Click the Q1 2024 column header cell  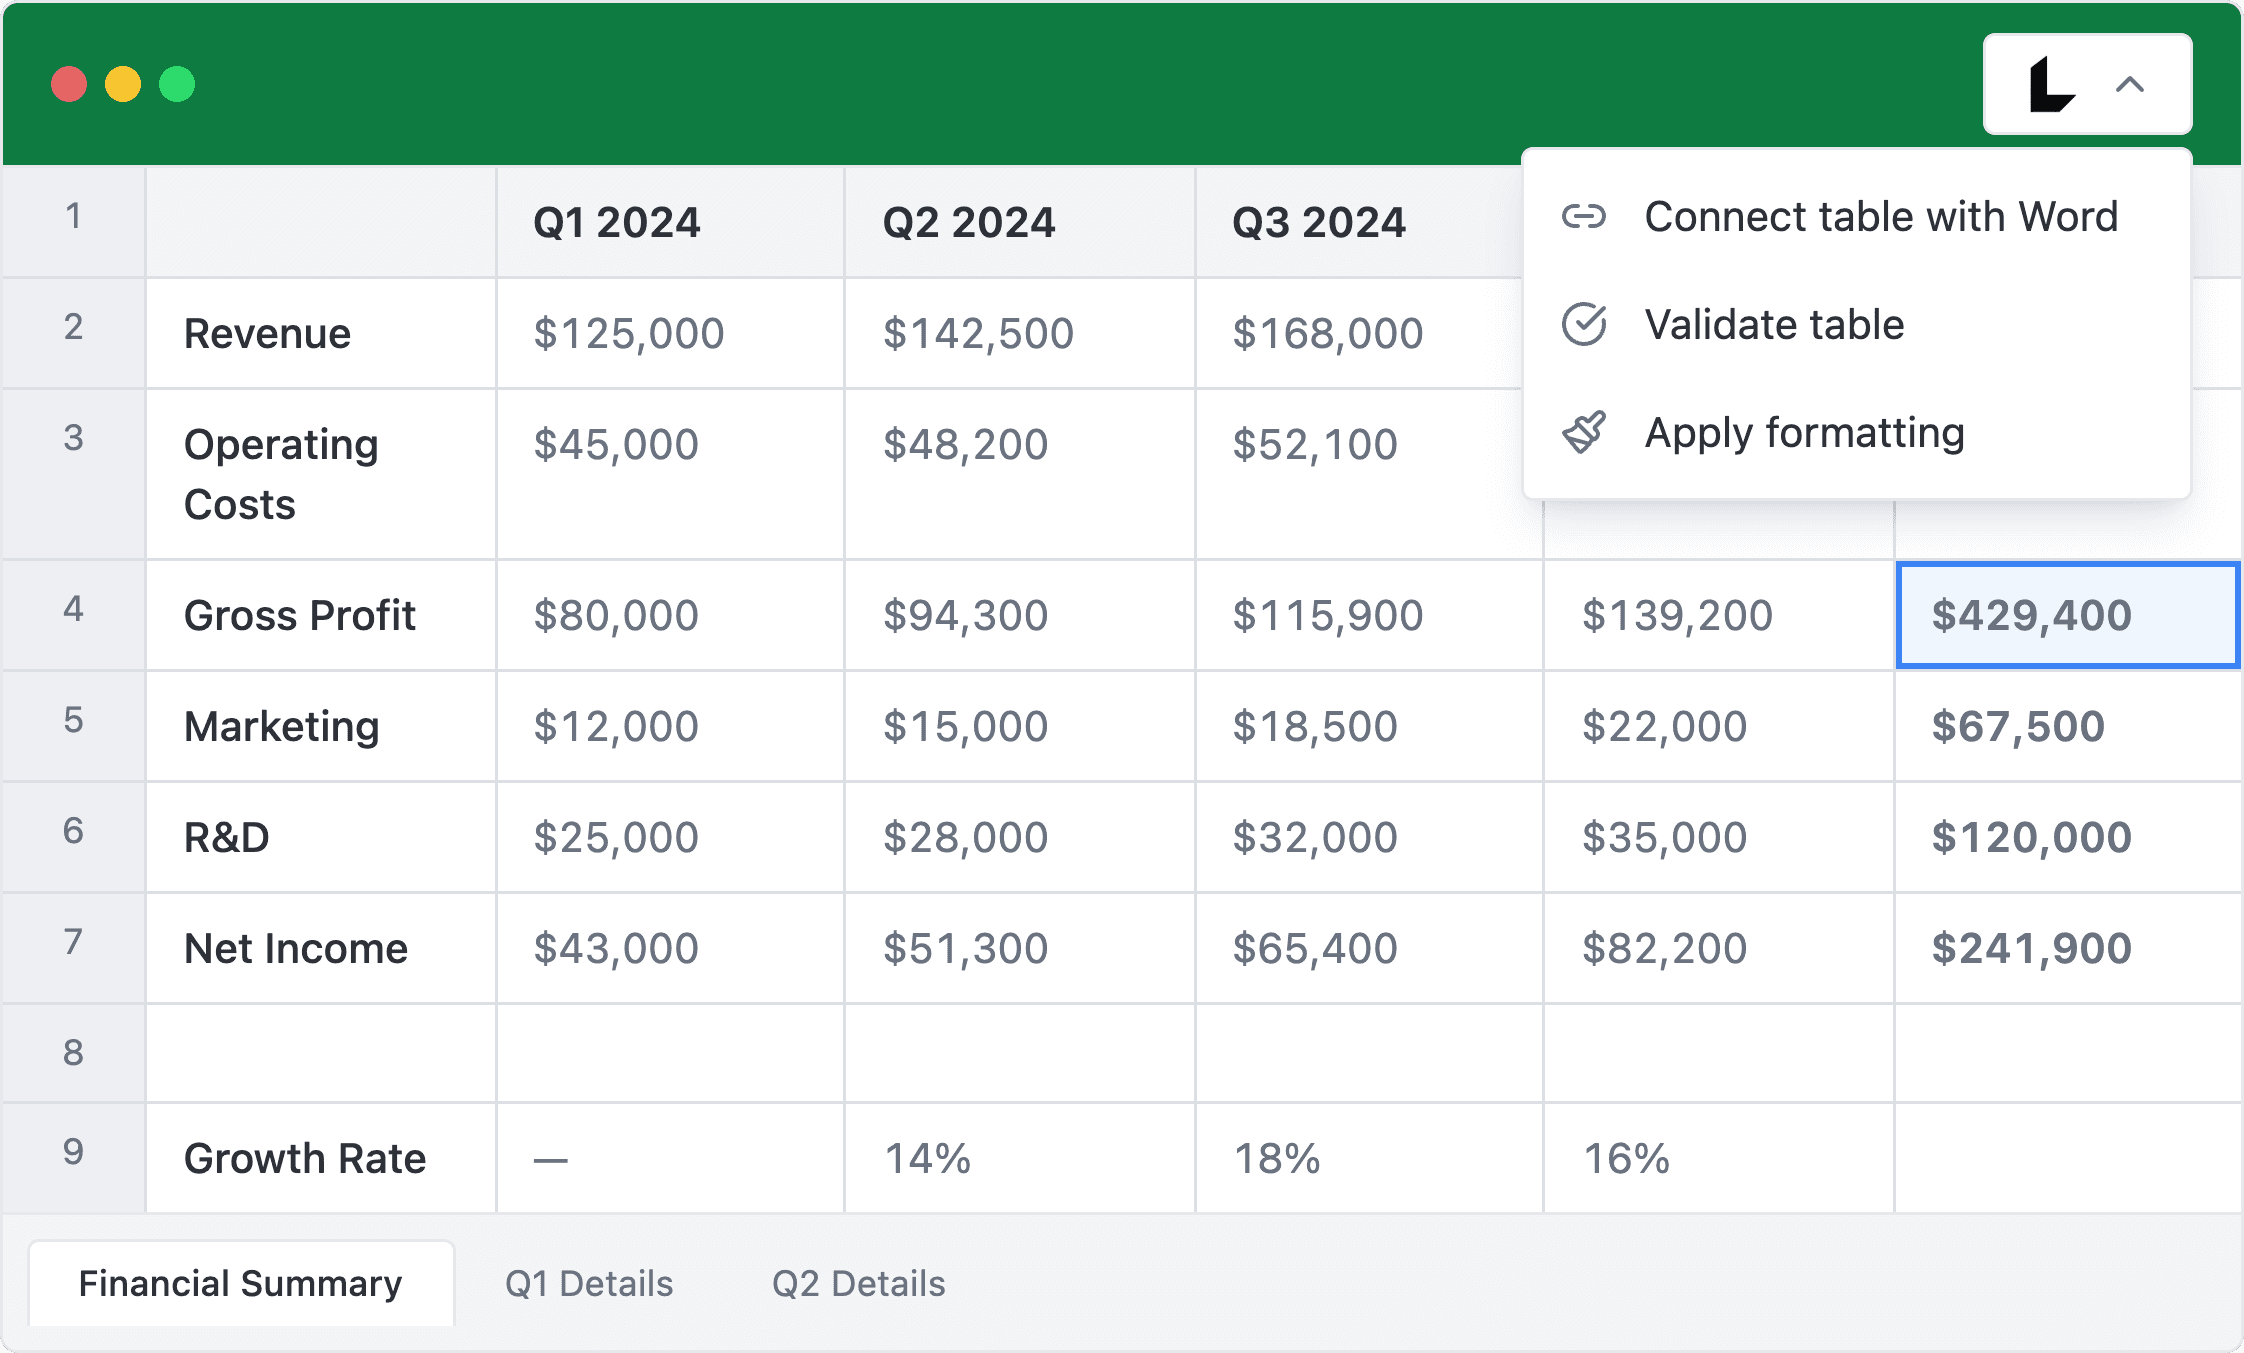coord(669,222)
